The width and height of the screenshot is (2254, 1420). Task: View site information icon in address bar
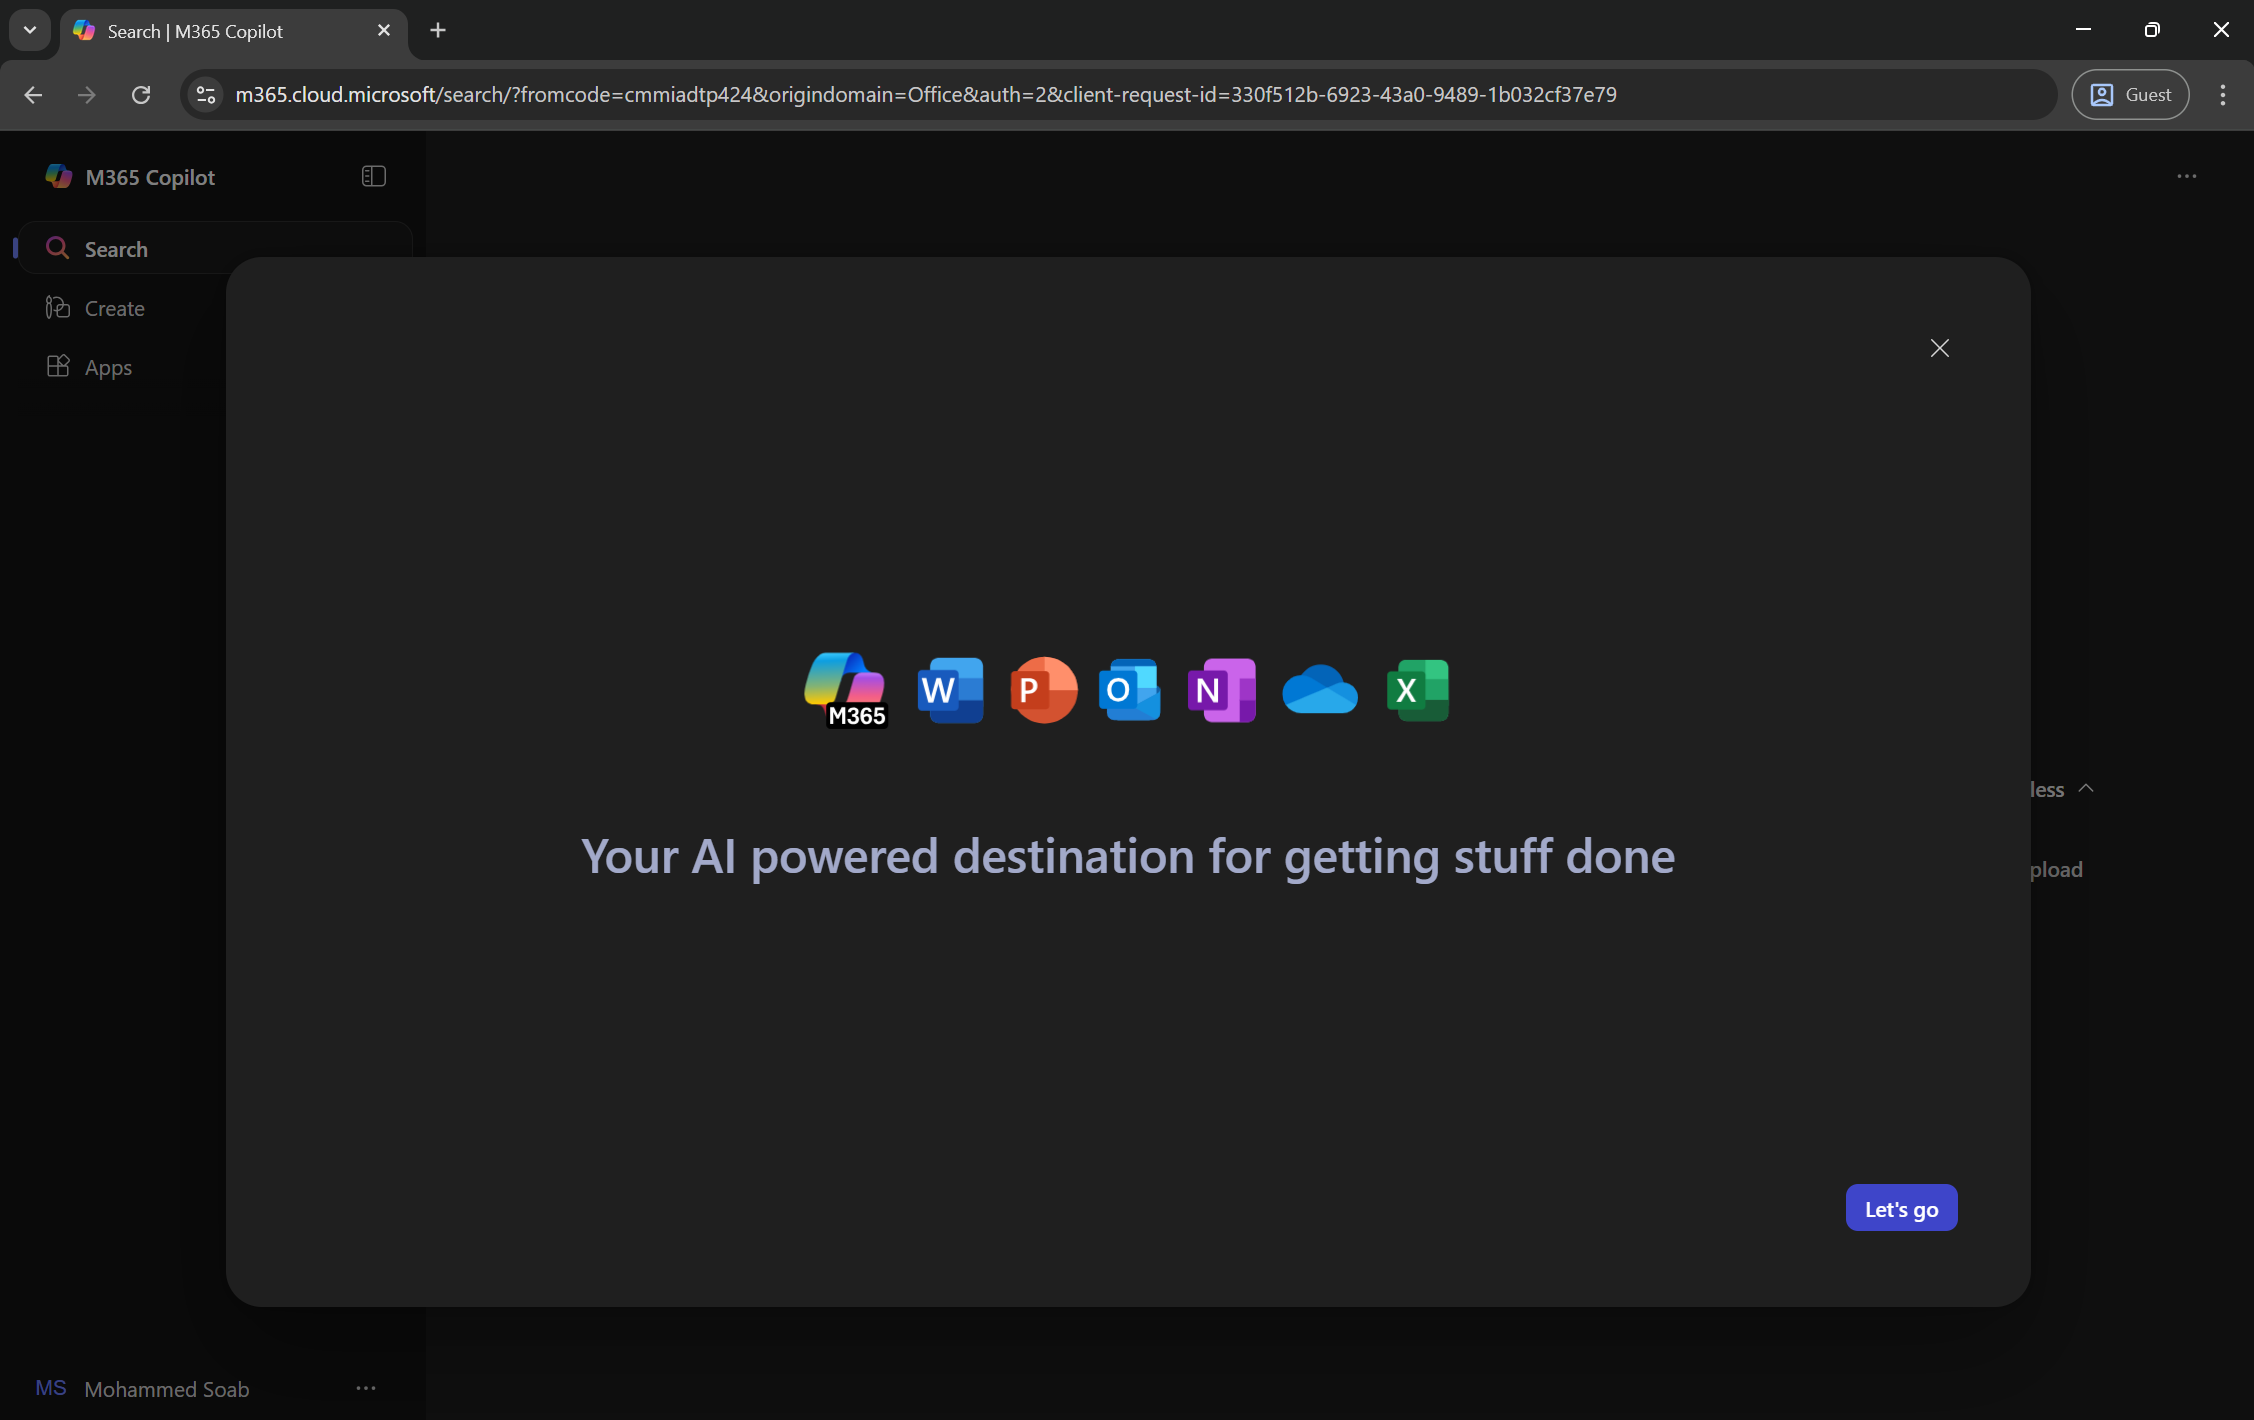pos(206,94)
